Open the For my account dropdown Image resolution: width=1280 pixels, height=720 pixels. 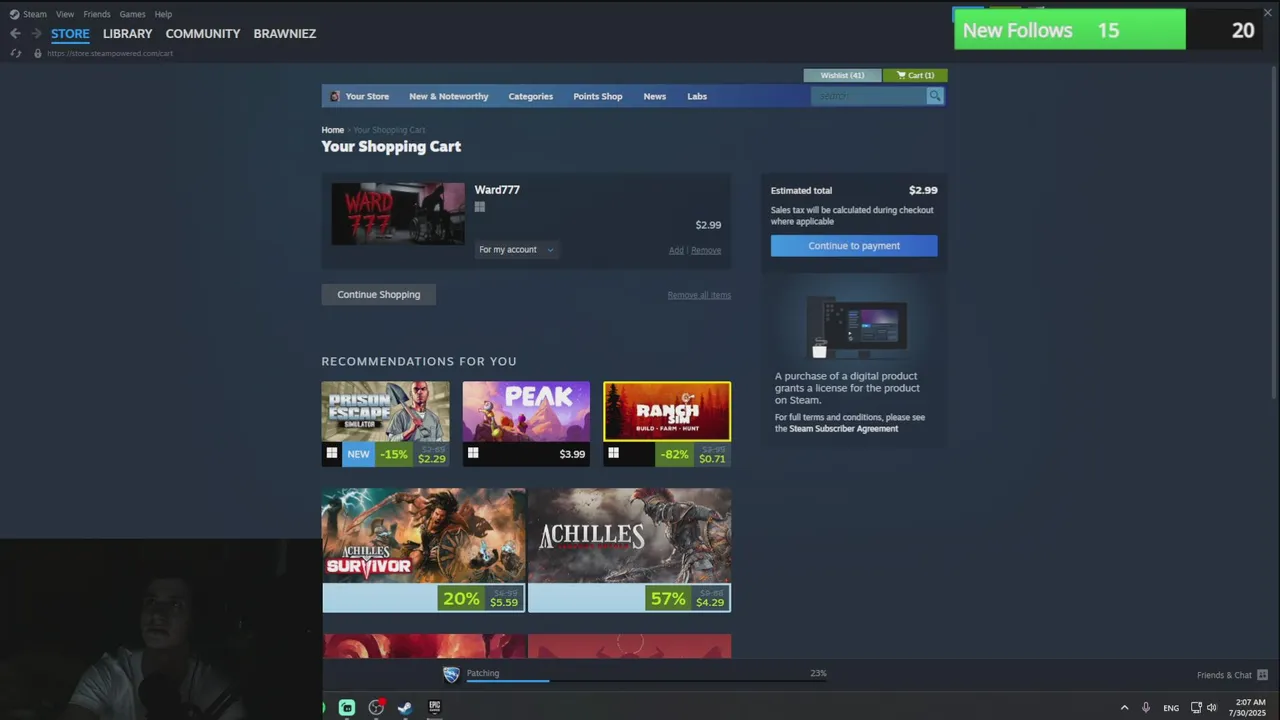tap(516, 250)
